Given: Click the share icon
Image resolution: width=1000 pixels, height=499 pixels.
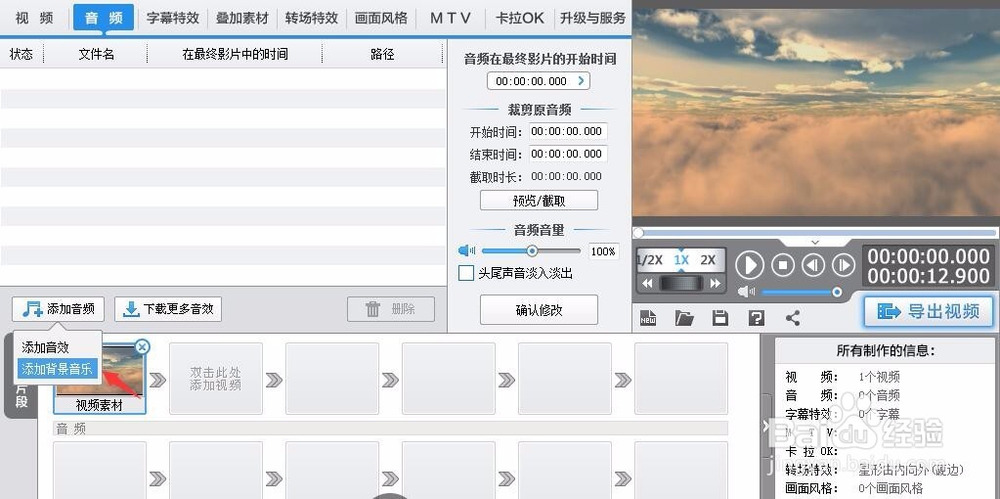Looking at the screenshot, I should 793,317.
